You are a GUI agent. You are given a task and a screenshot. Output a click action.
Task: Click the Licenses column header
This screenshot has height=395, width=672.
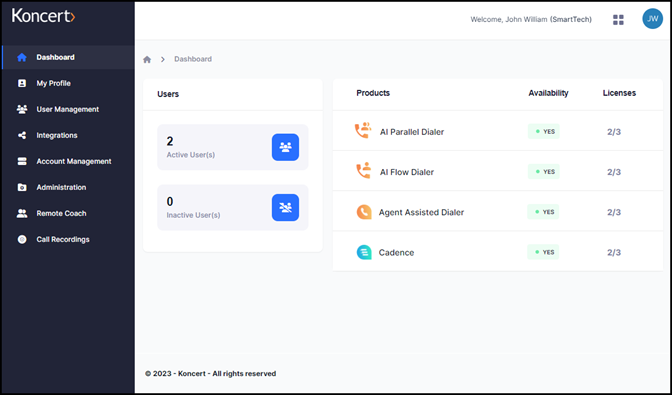[x=619, y=93]
